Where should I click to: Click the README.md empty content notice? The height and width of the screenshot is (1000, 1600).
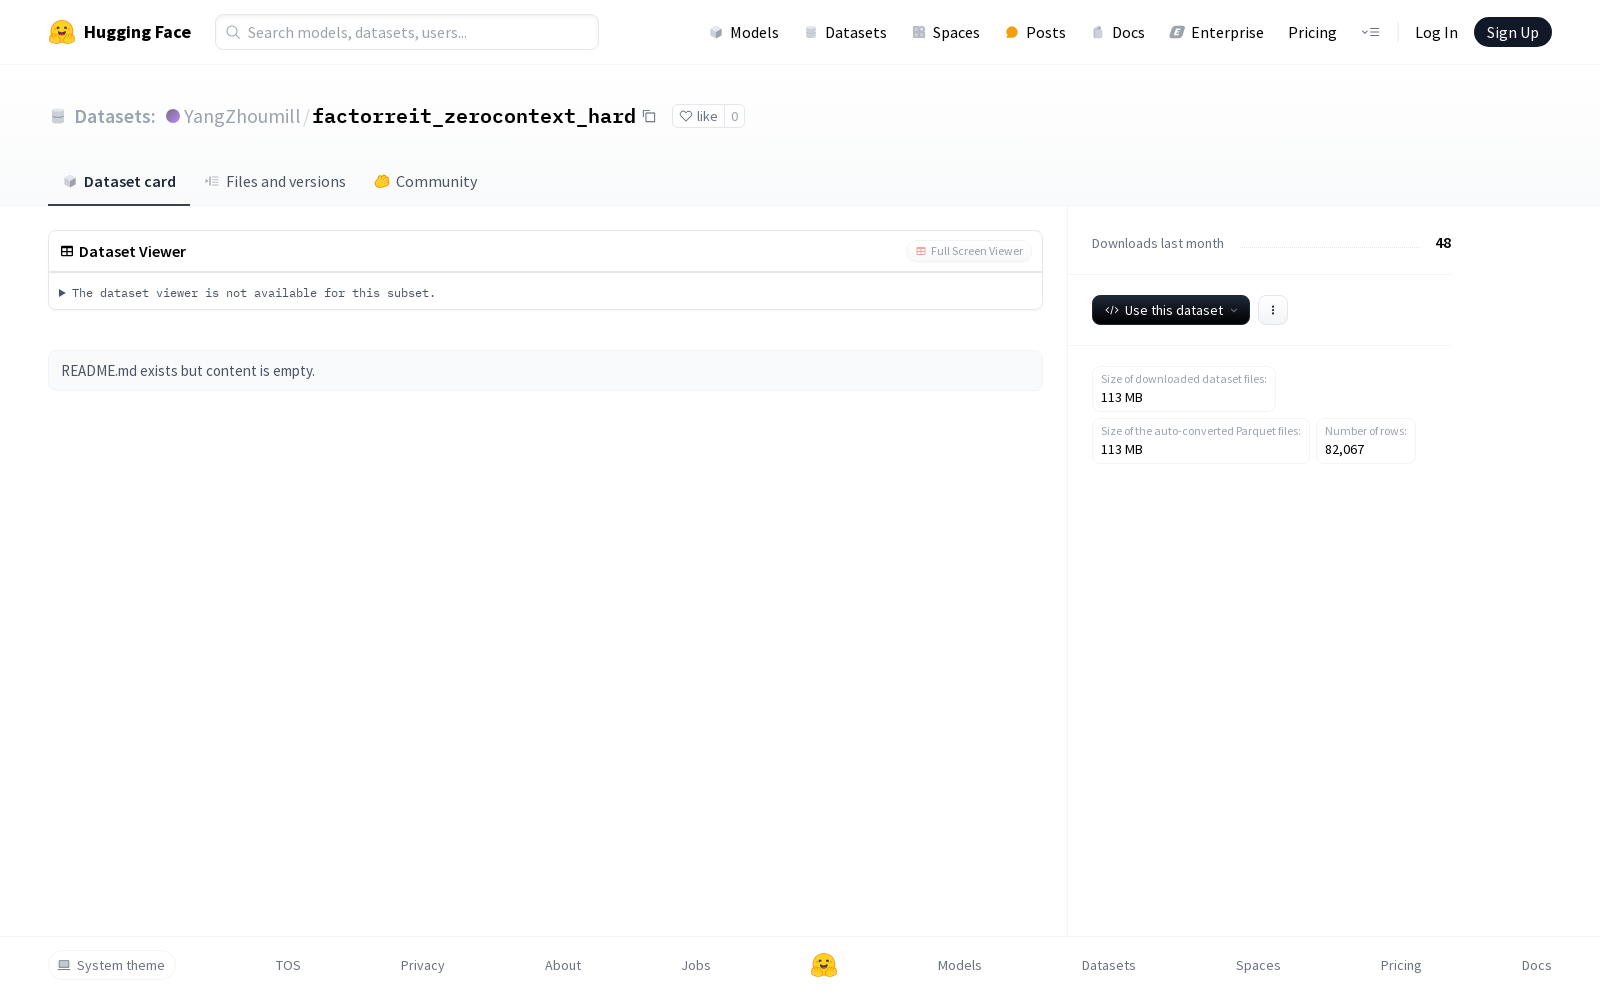point(545,370)
